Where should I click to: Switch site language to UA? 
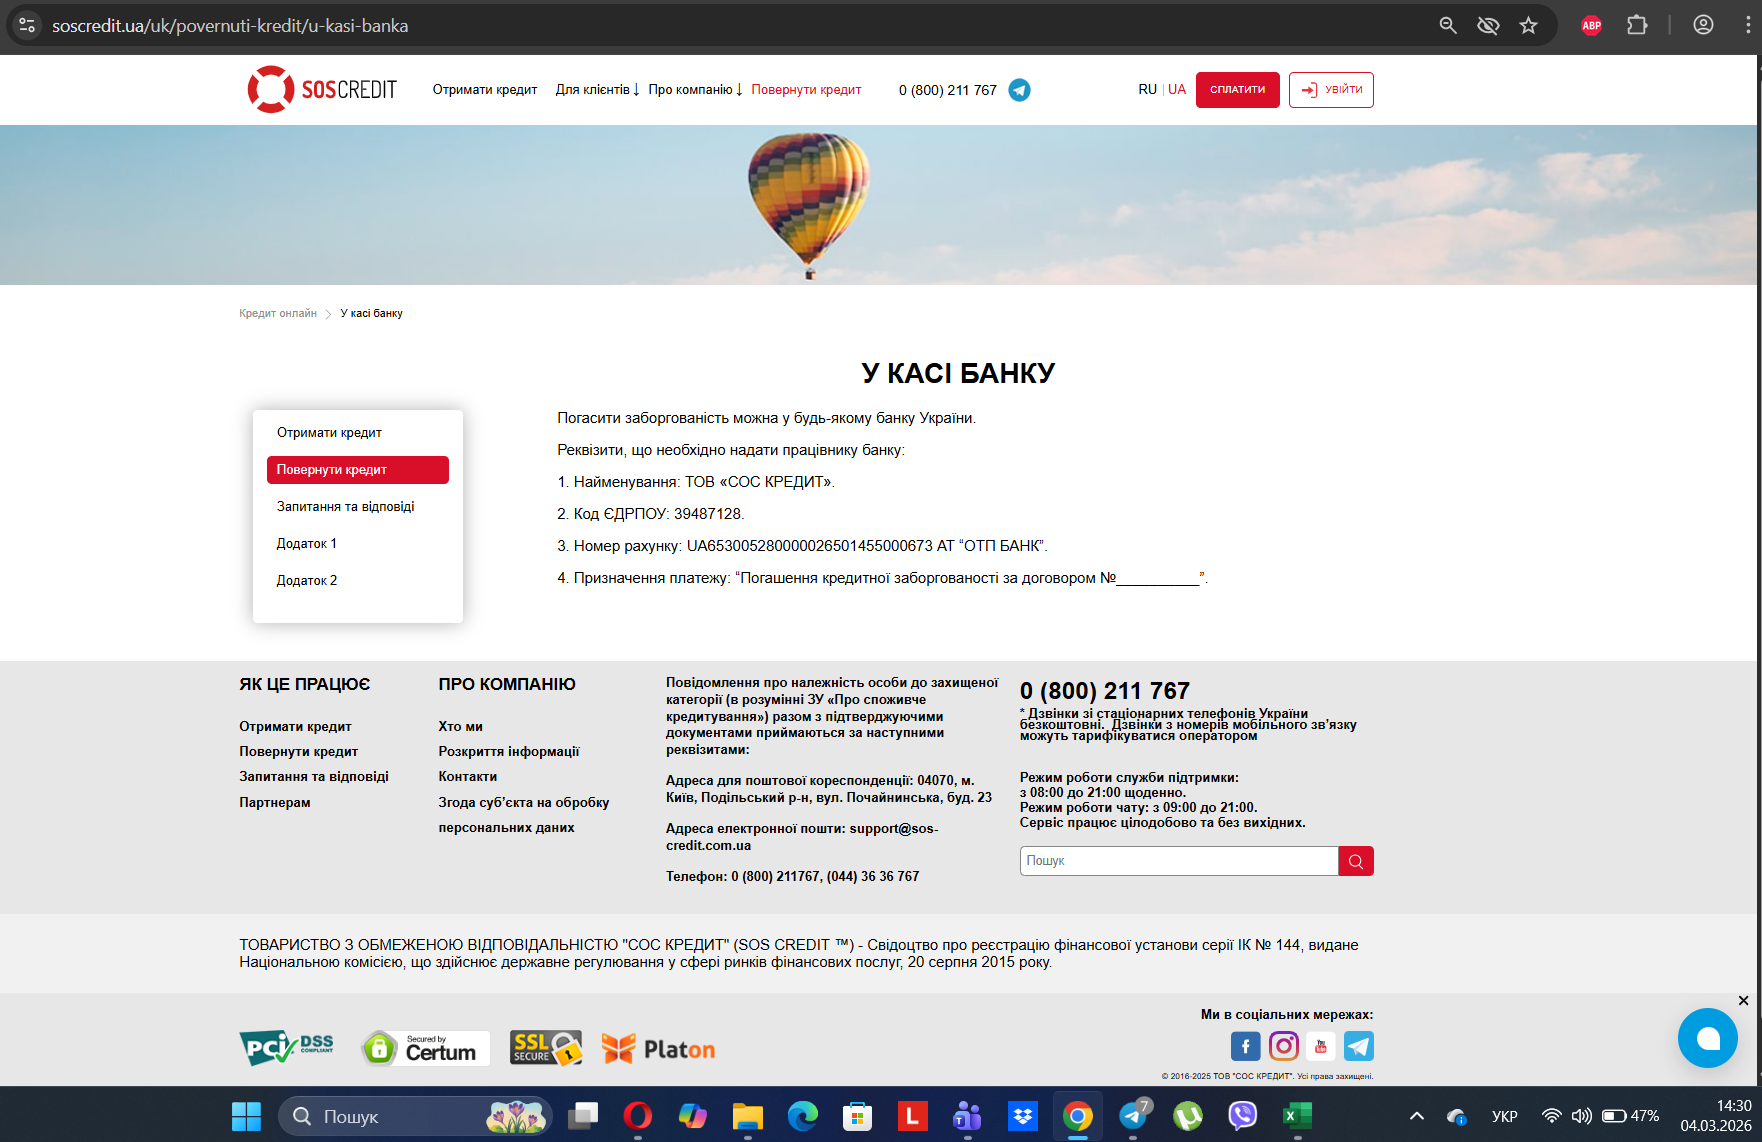pos(1177,90)
